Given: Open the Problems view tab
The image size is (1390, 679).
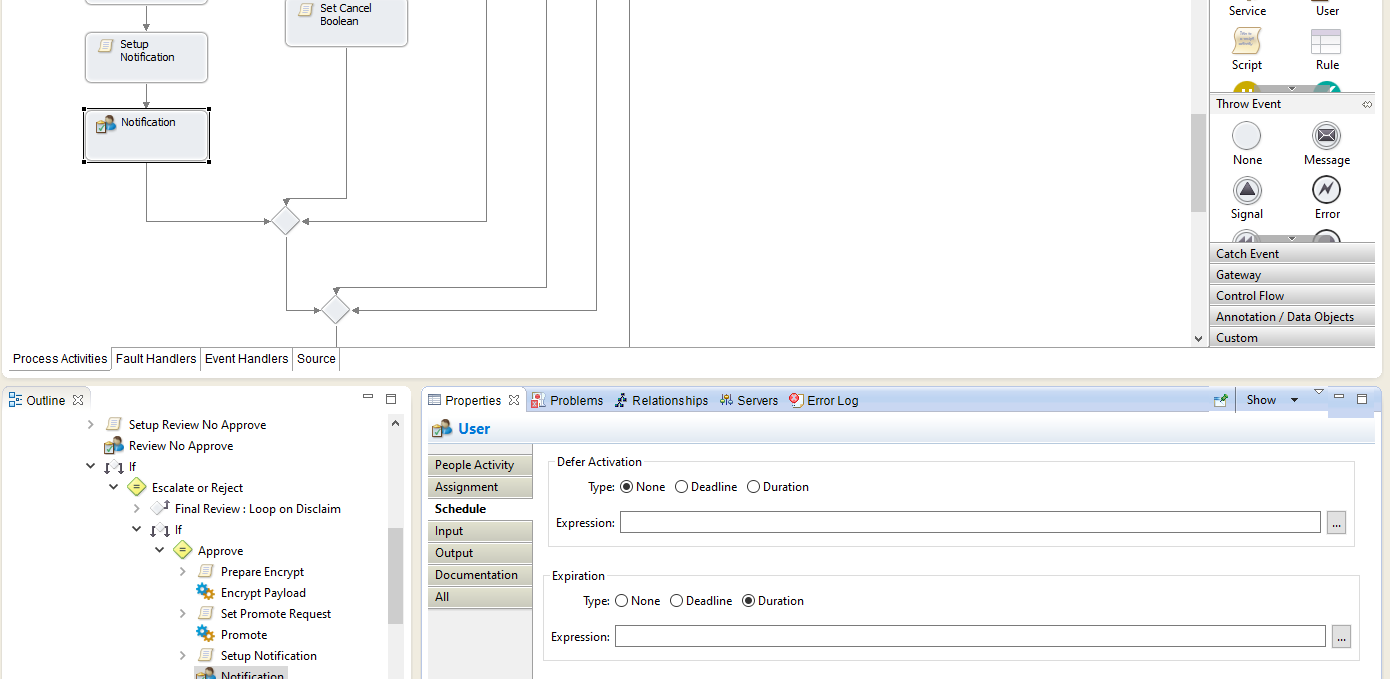Looking at the screenshot, I should tap(567, 400).
